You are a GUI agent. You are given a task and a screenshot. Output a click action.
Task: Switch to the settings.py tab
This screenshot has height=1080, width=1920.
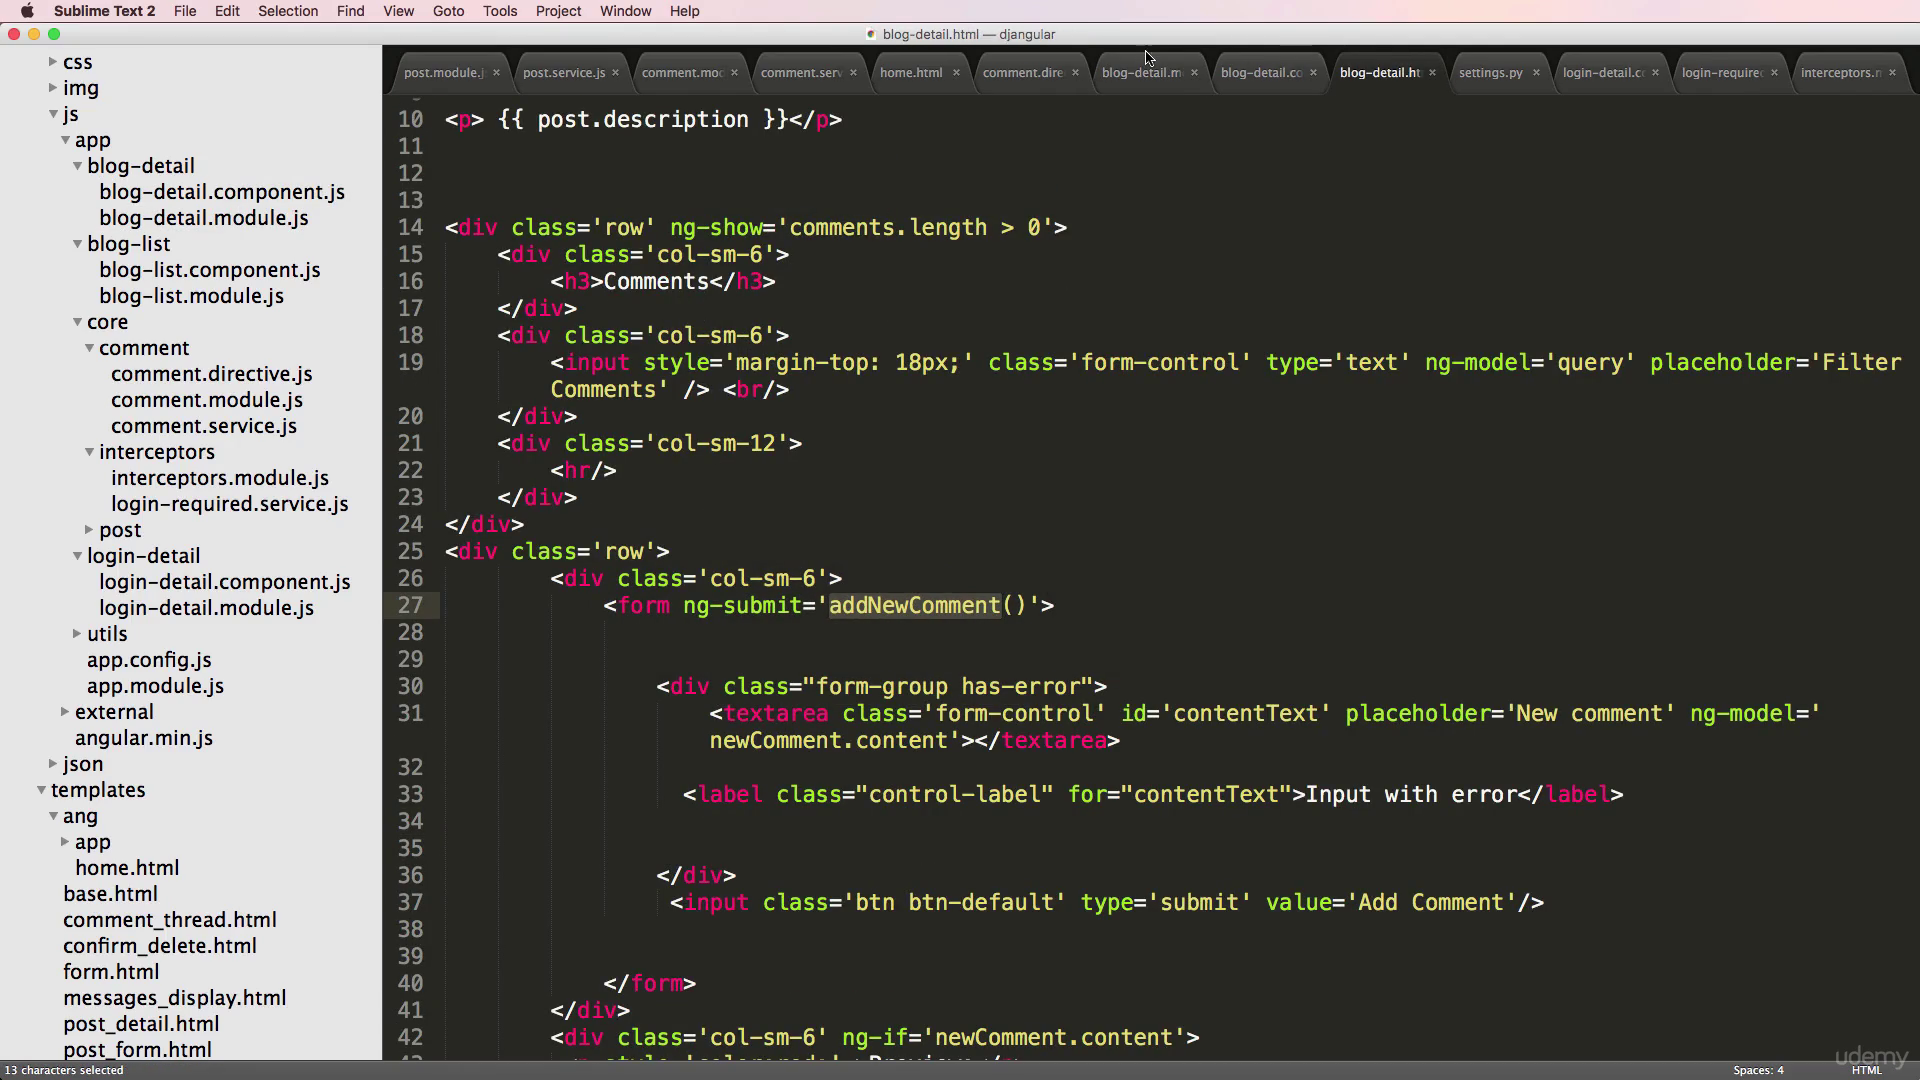tap(1490, 72)
